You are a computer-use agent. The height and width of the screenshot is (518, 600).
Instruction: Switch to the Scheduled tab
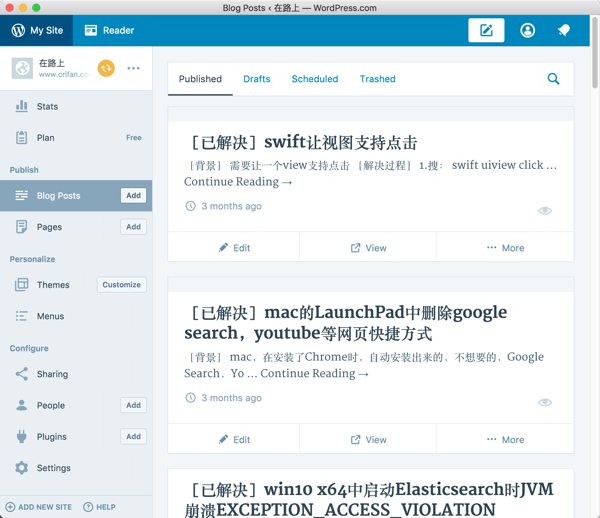click(315, 79)
